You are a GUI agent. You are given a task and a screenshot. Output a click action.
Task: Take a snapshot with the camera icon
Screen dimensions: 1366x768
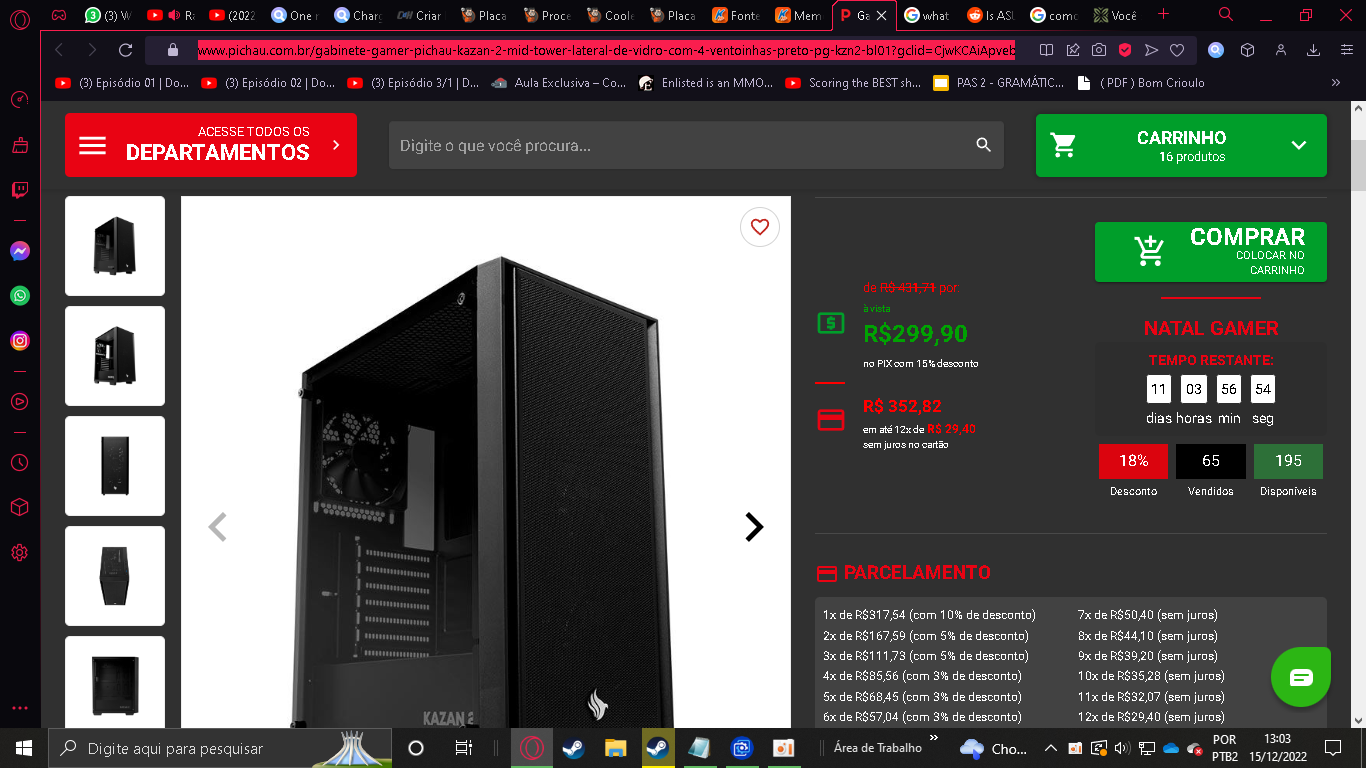pos(1099,50)
